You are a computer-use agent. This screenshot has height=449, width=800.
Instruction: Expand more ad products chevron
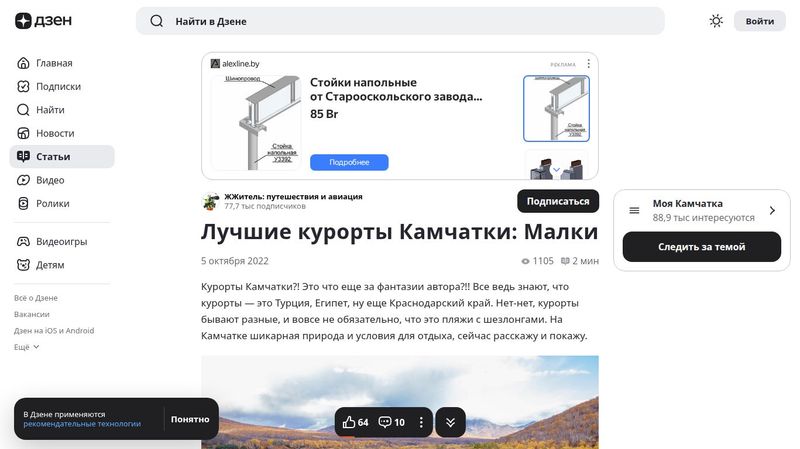[x=556, y=169]
